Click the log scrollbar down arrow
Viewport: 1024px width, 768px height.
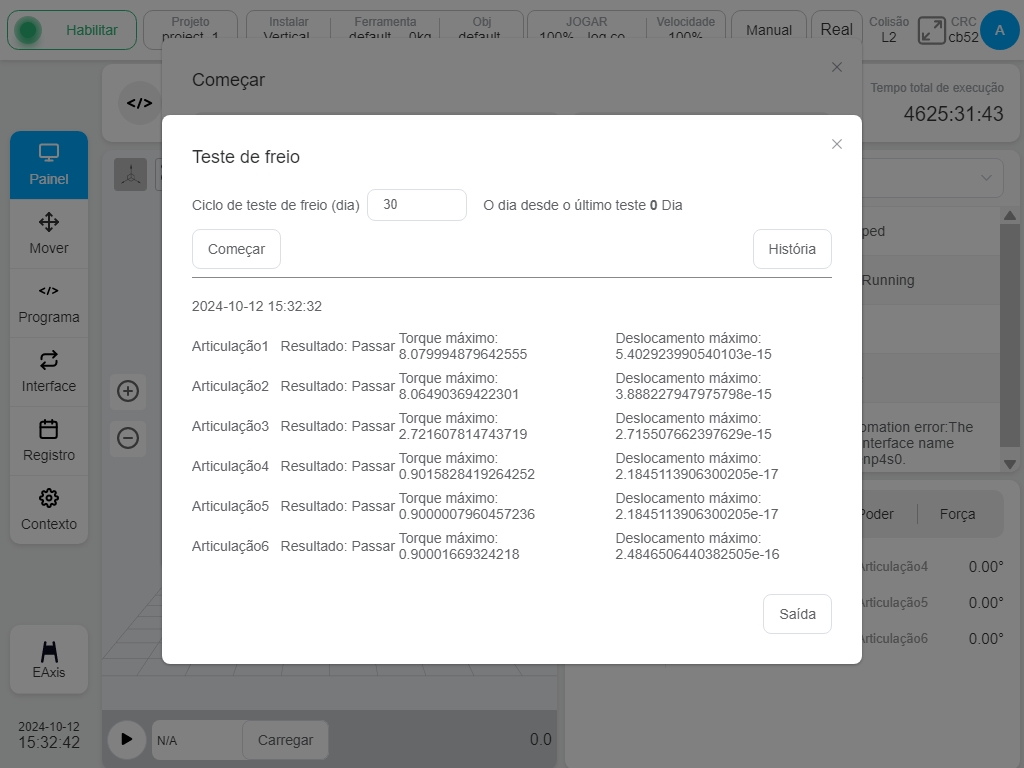[1010, 464]
